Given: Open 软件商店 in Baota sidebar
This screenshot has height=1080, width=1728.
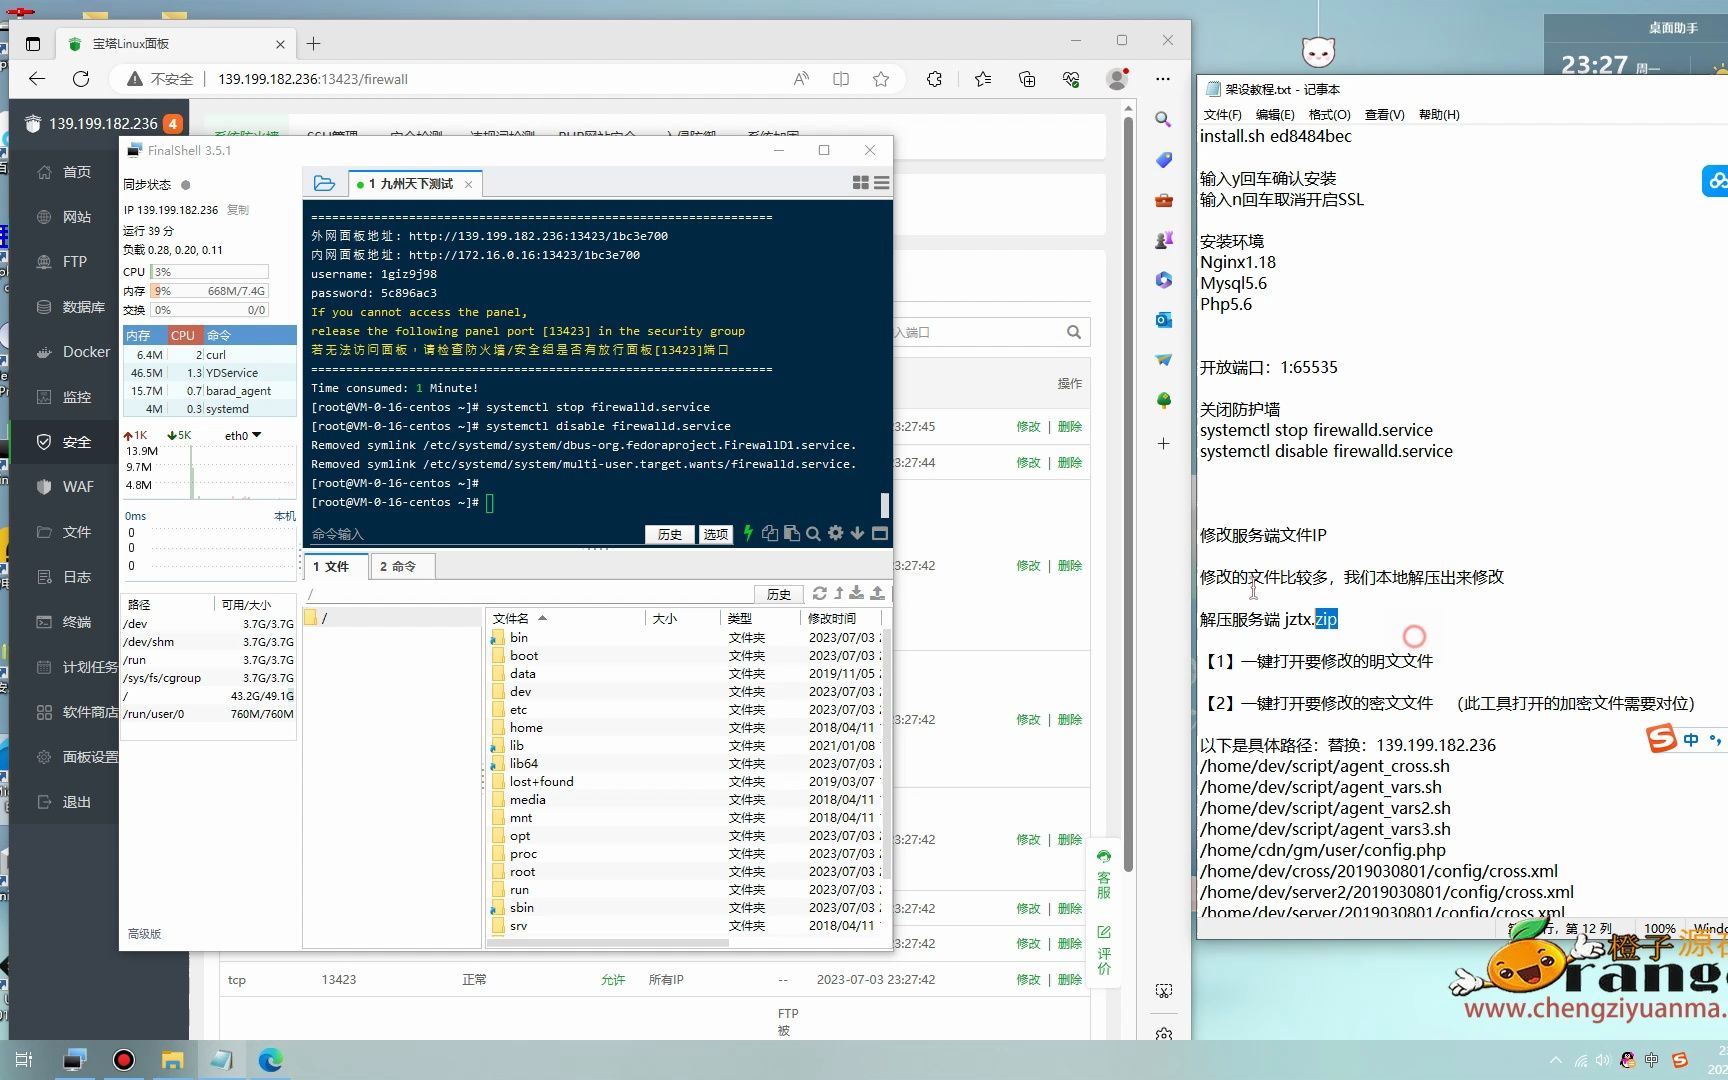Looking at the screenshot, I should tap(90, 712).
